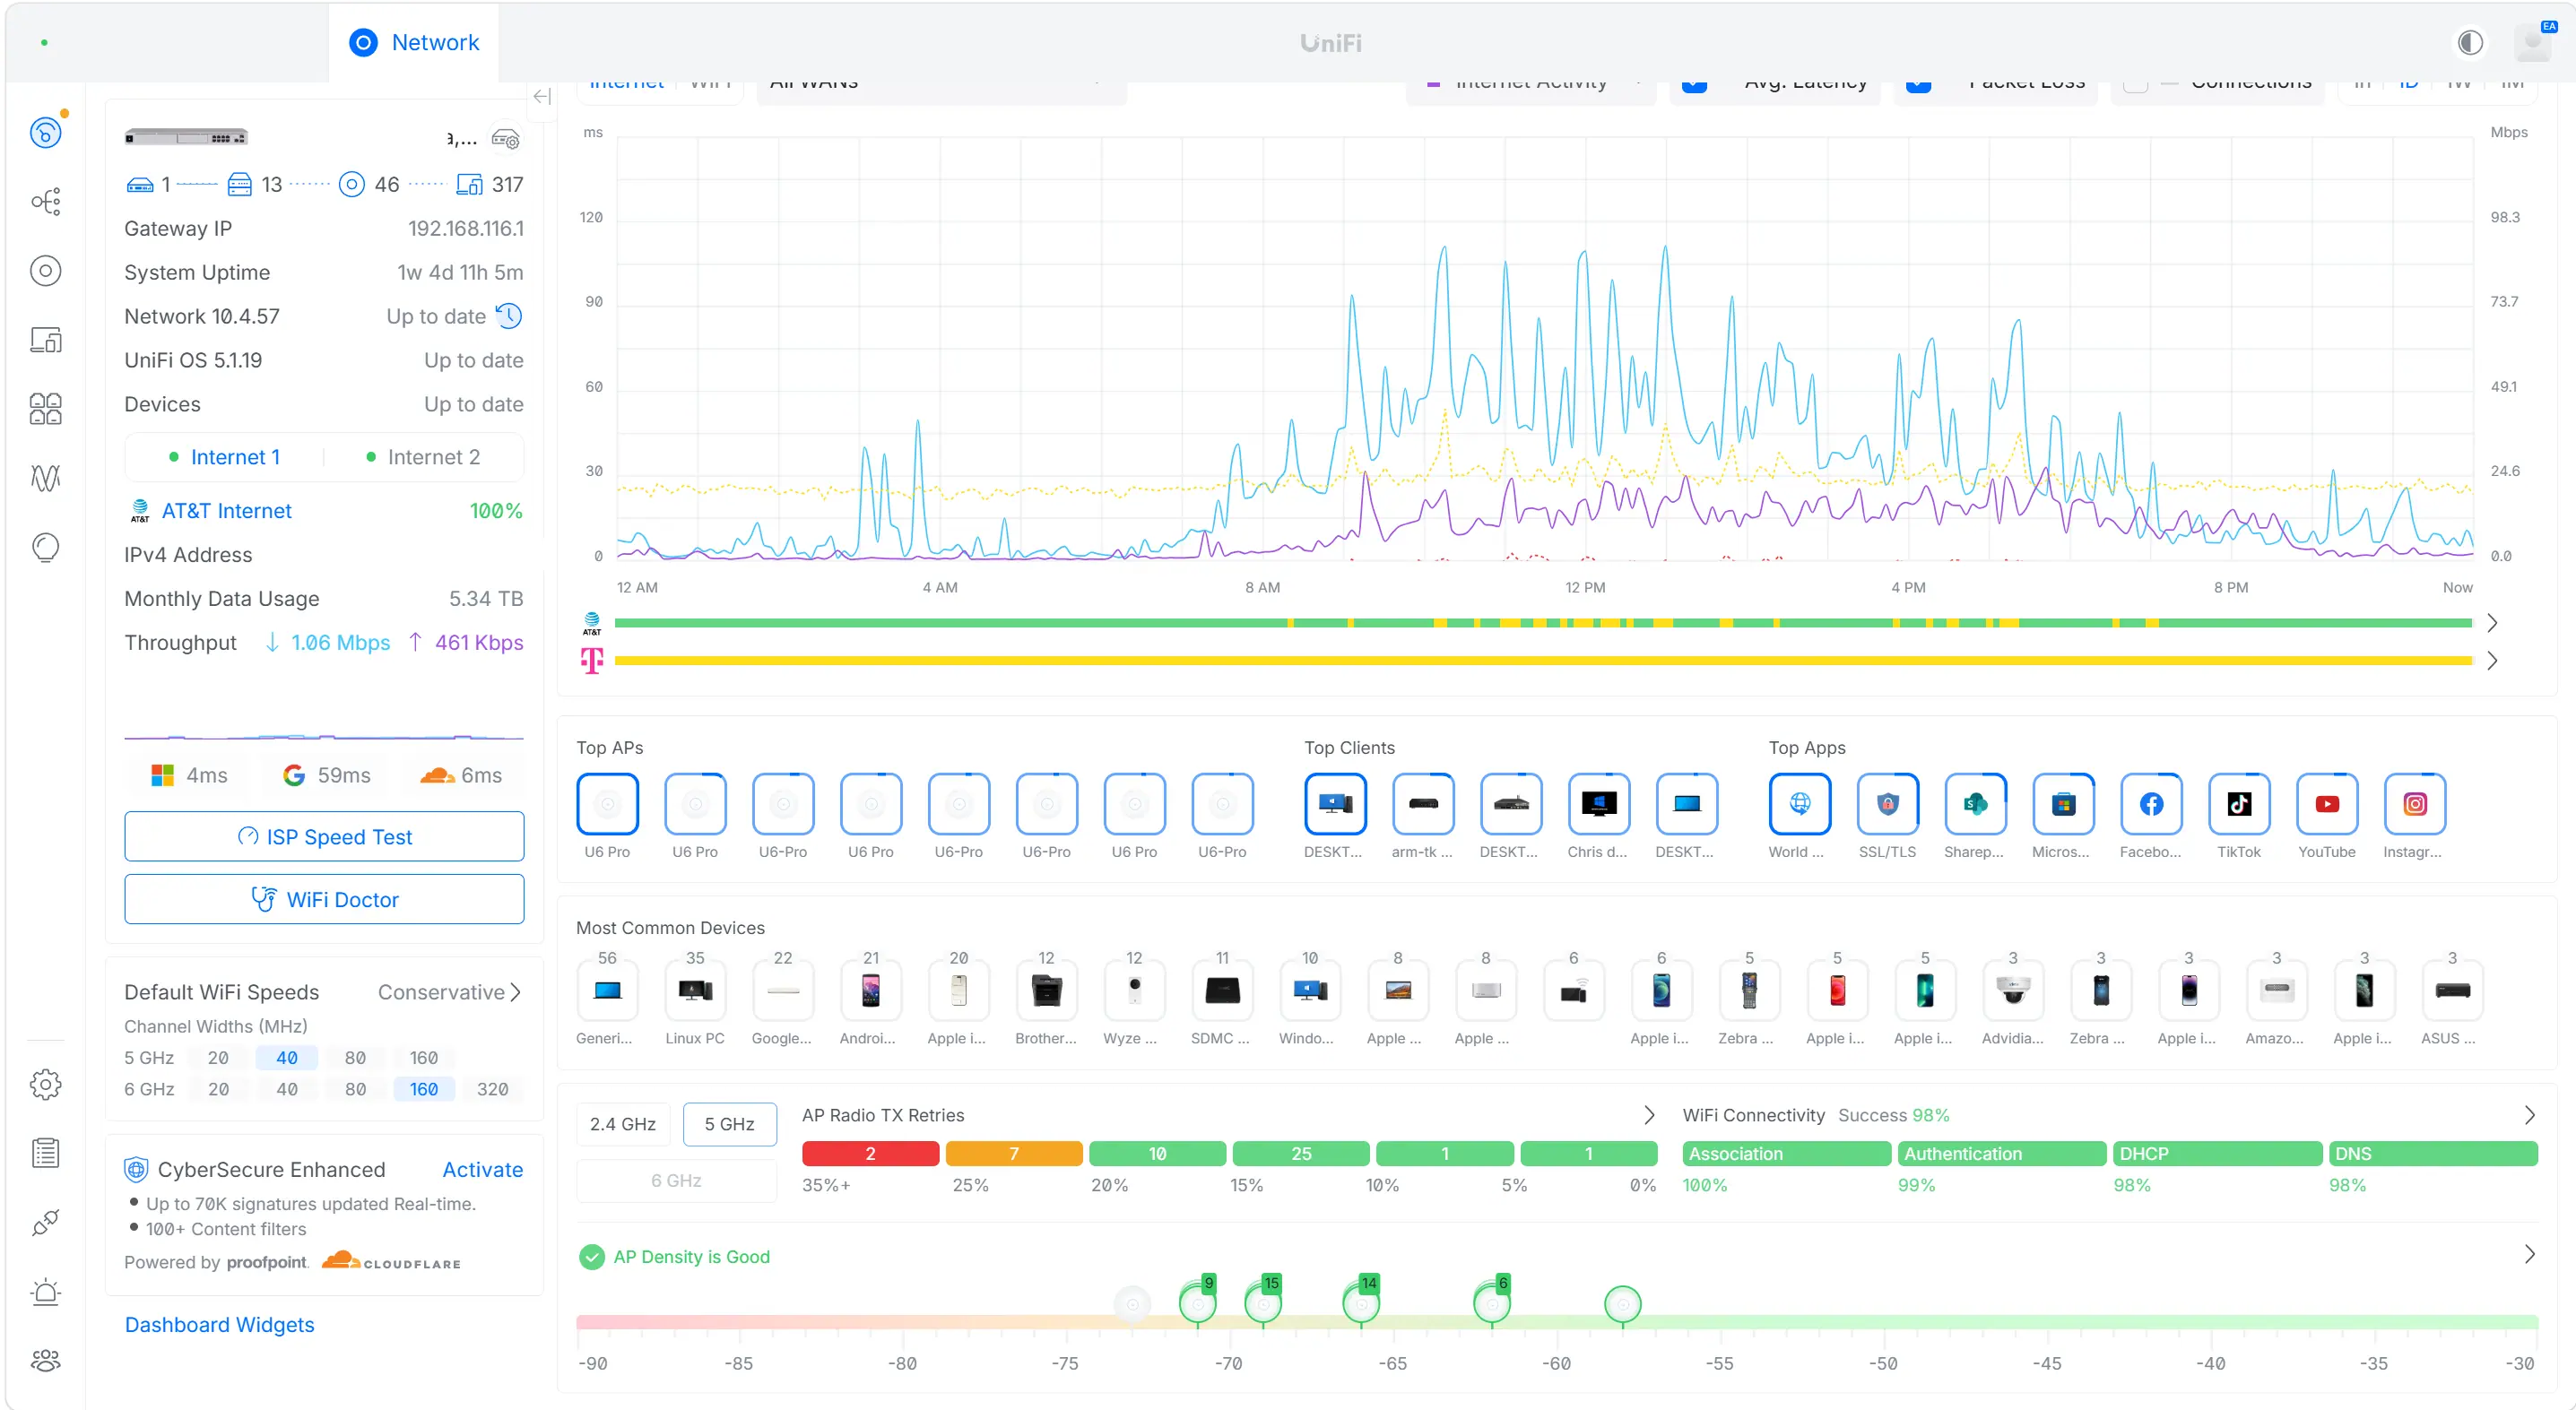Click the Network update schedule clock icon

[510, 316]
